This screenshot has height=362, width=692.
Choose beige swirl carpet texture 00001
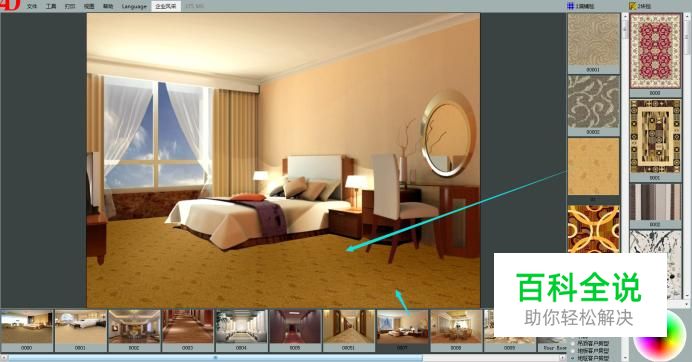click(x=594, y=43)
